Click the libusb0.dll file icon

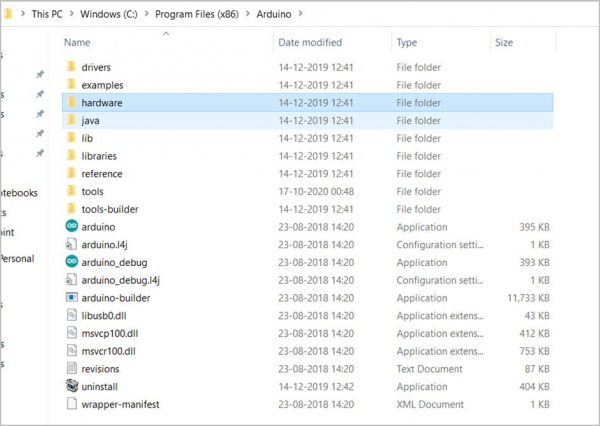click(x=72, y=315)
